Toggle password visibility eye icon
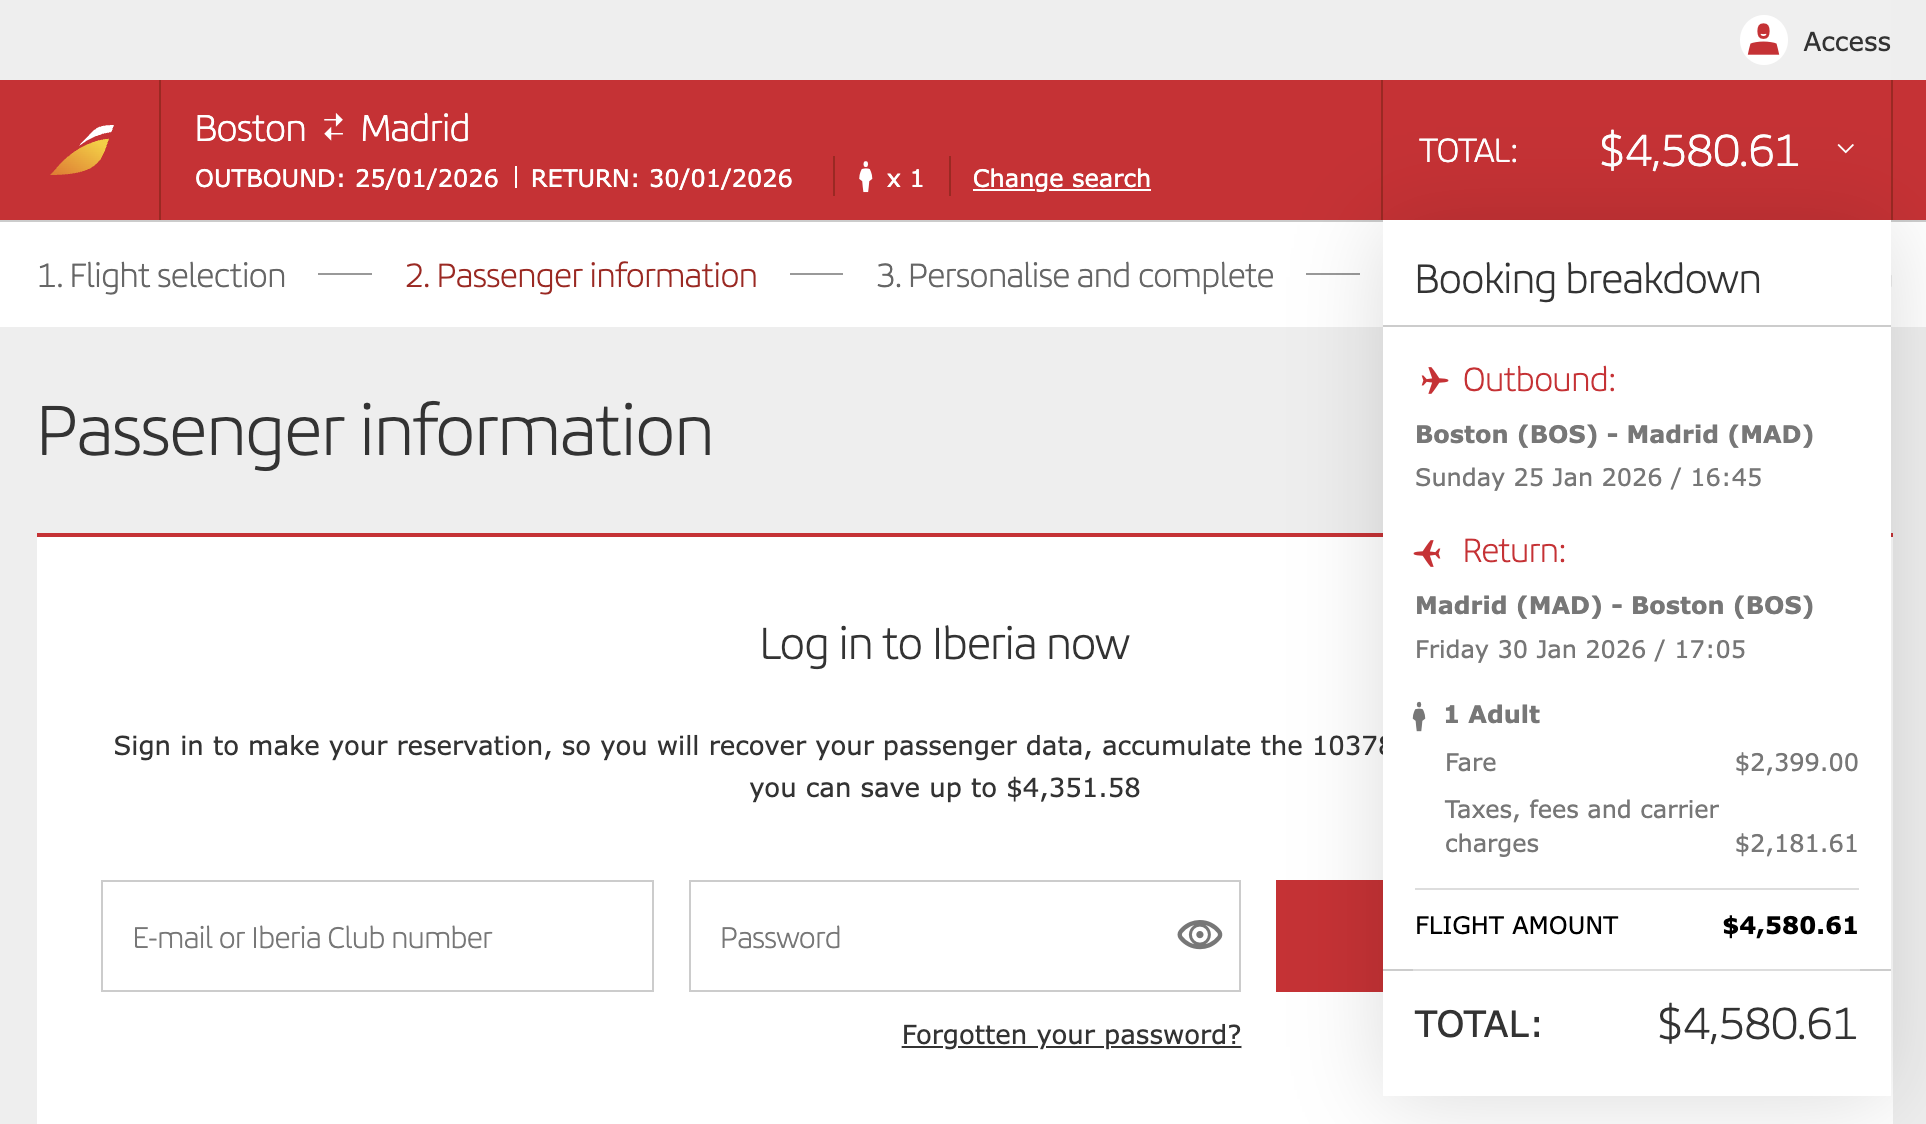 click(1199, 935)
